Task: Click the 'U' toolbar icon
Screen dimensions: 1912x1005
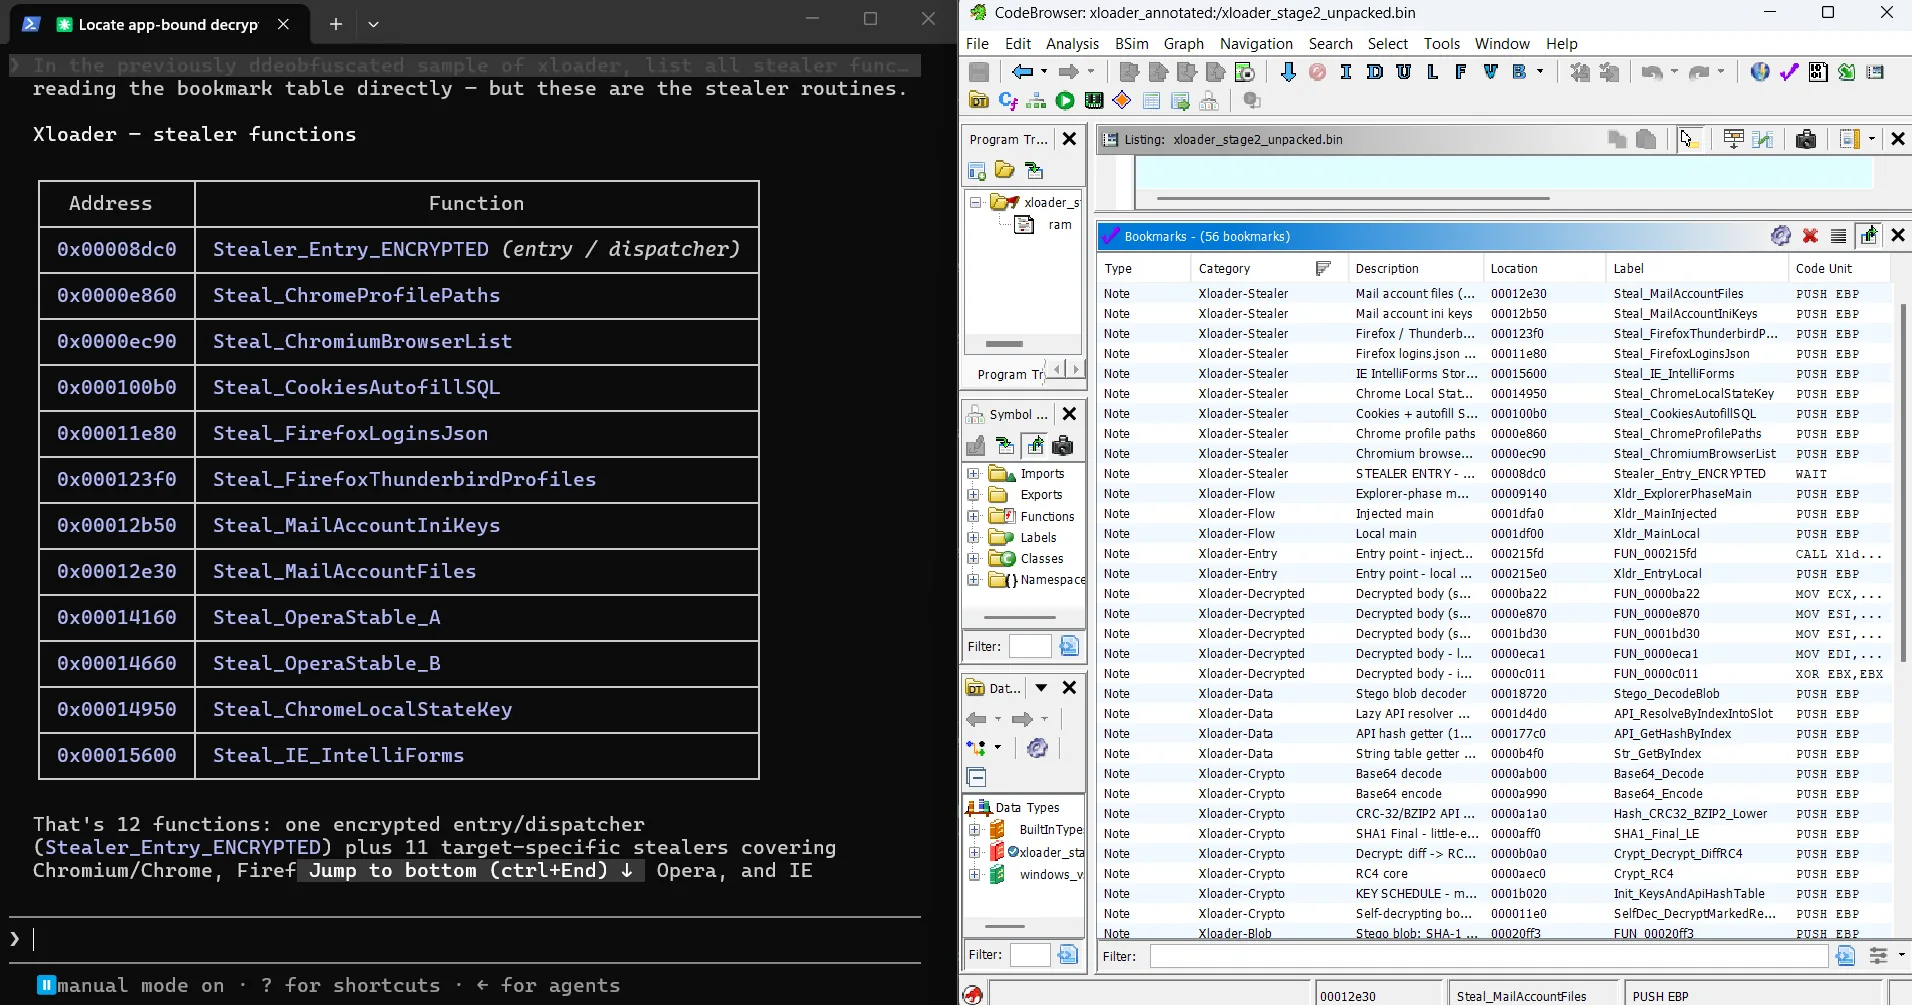Action: click(1404, 72)
